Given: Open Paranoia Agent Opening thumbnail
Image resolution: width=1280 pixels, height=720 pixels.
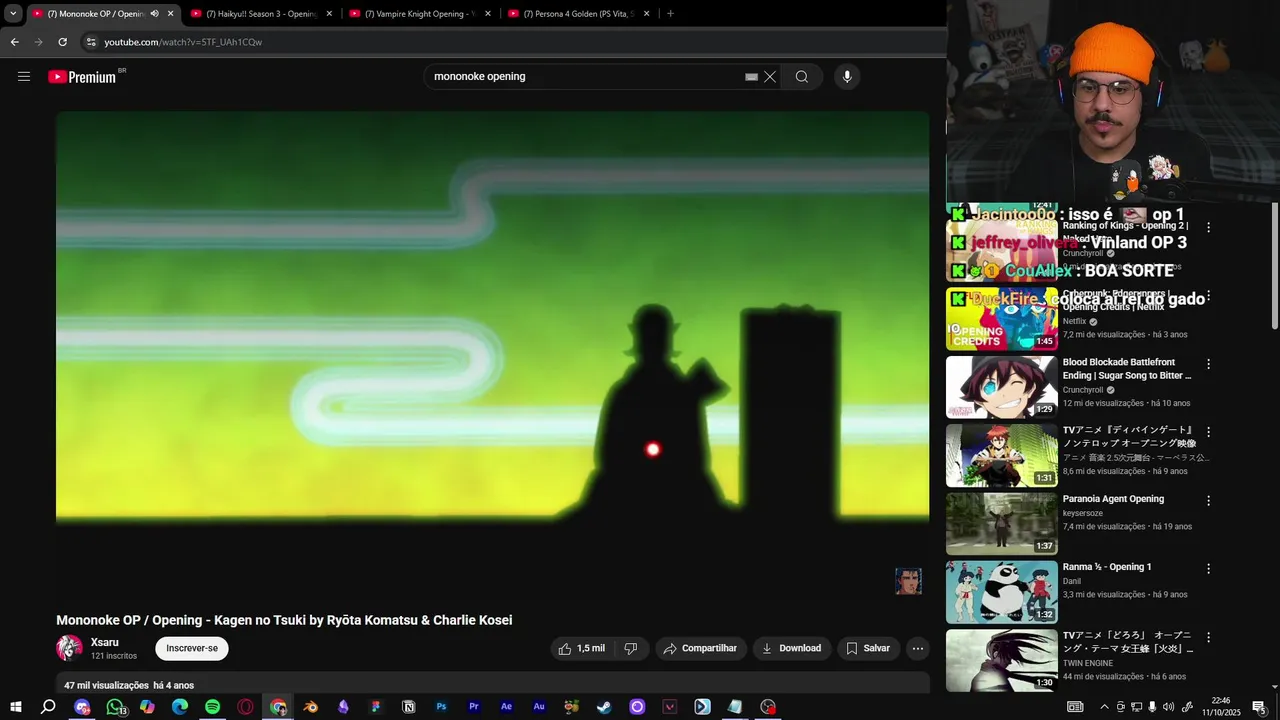Looking at the screenshot, I should point(1002,524).
